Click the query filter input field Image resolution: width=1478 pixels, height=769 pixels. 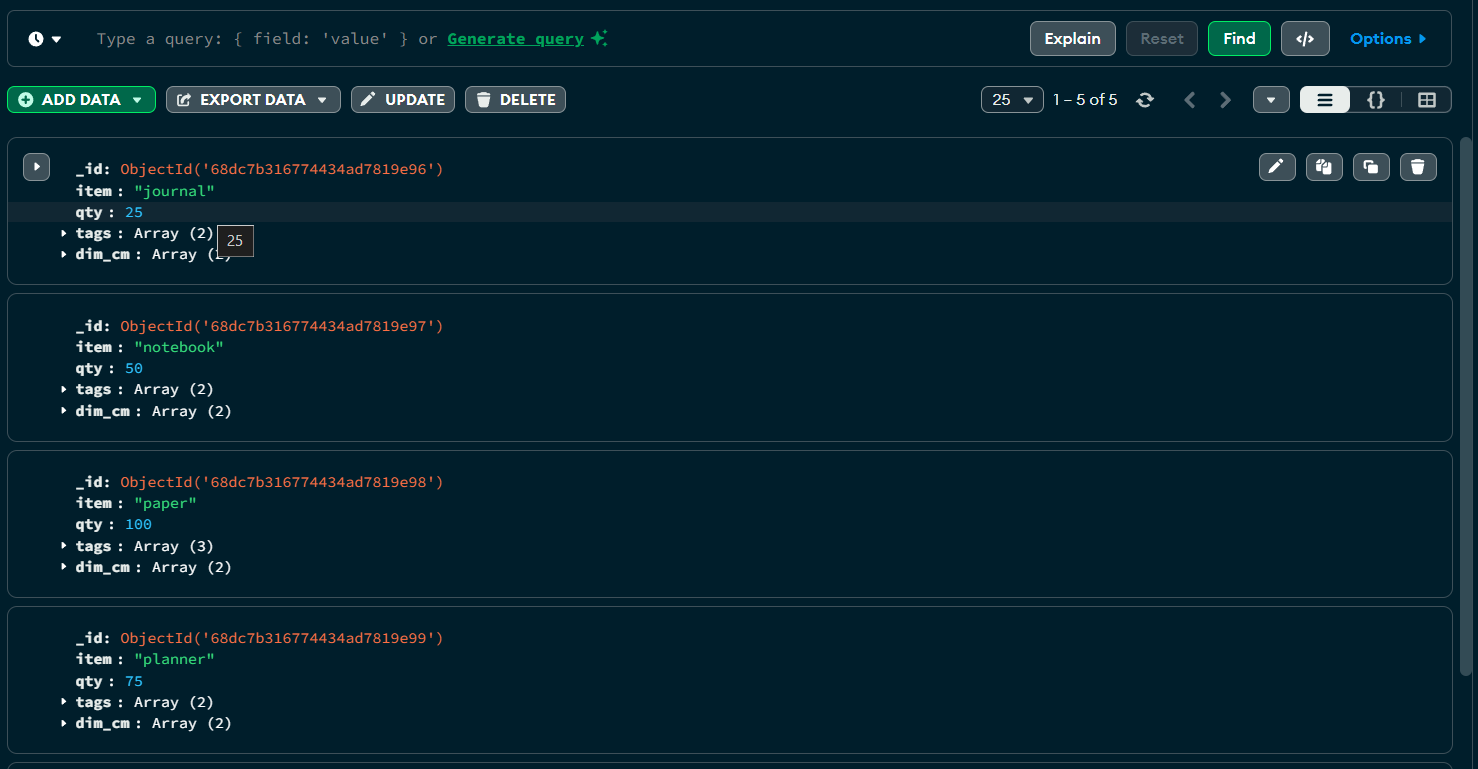250,39
